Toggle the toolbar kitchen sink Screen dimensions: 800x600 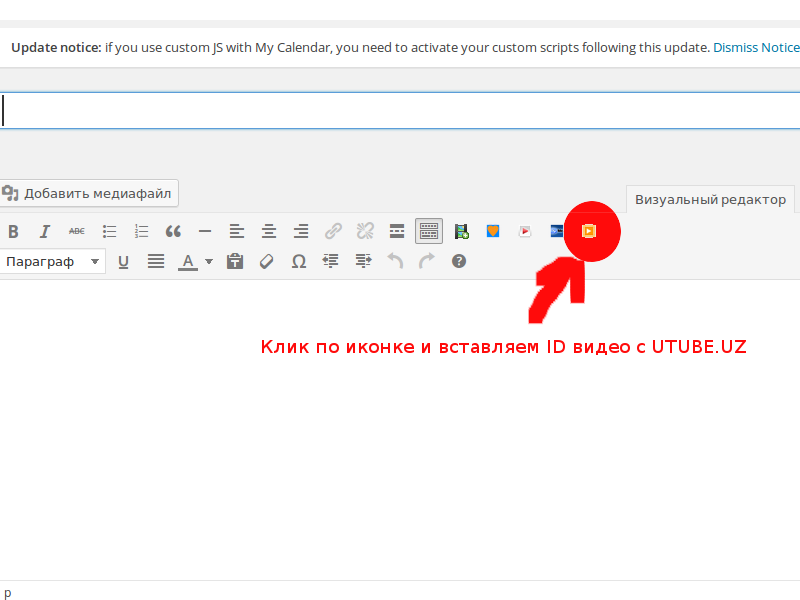tap(429, 231)
